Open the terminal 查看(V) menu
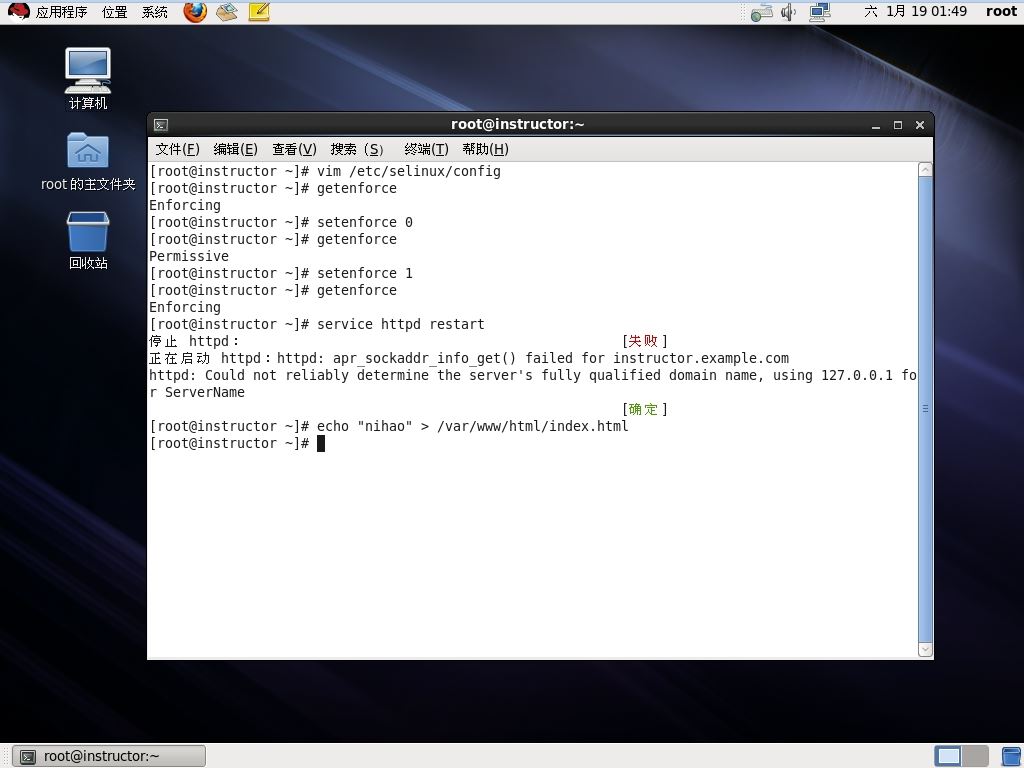 pos(294,150)
